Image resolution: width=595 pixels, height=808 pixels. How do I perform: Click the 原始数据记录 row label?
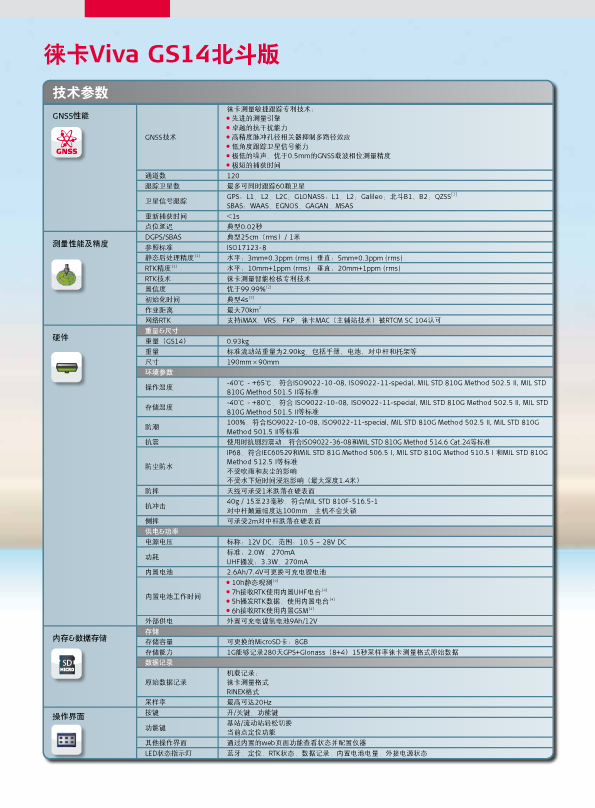(166, 682)
